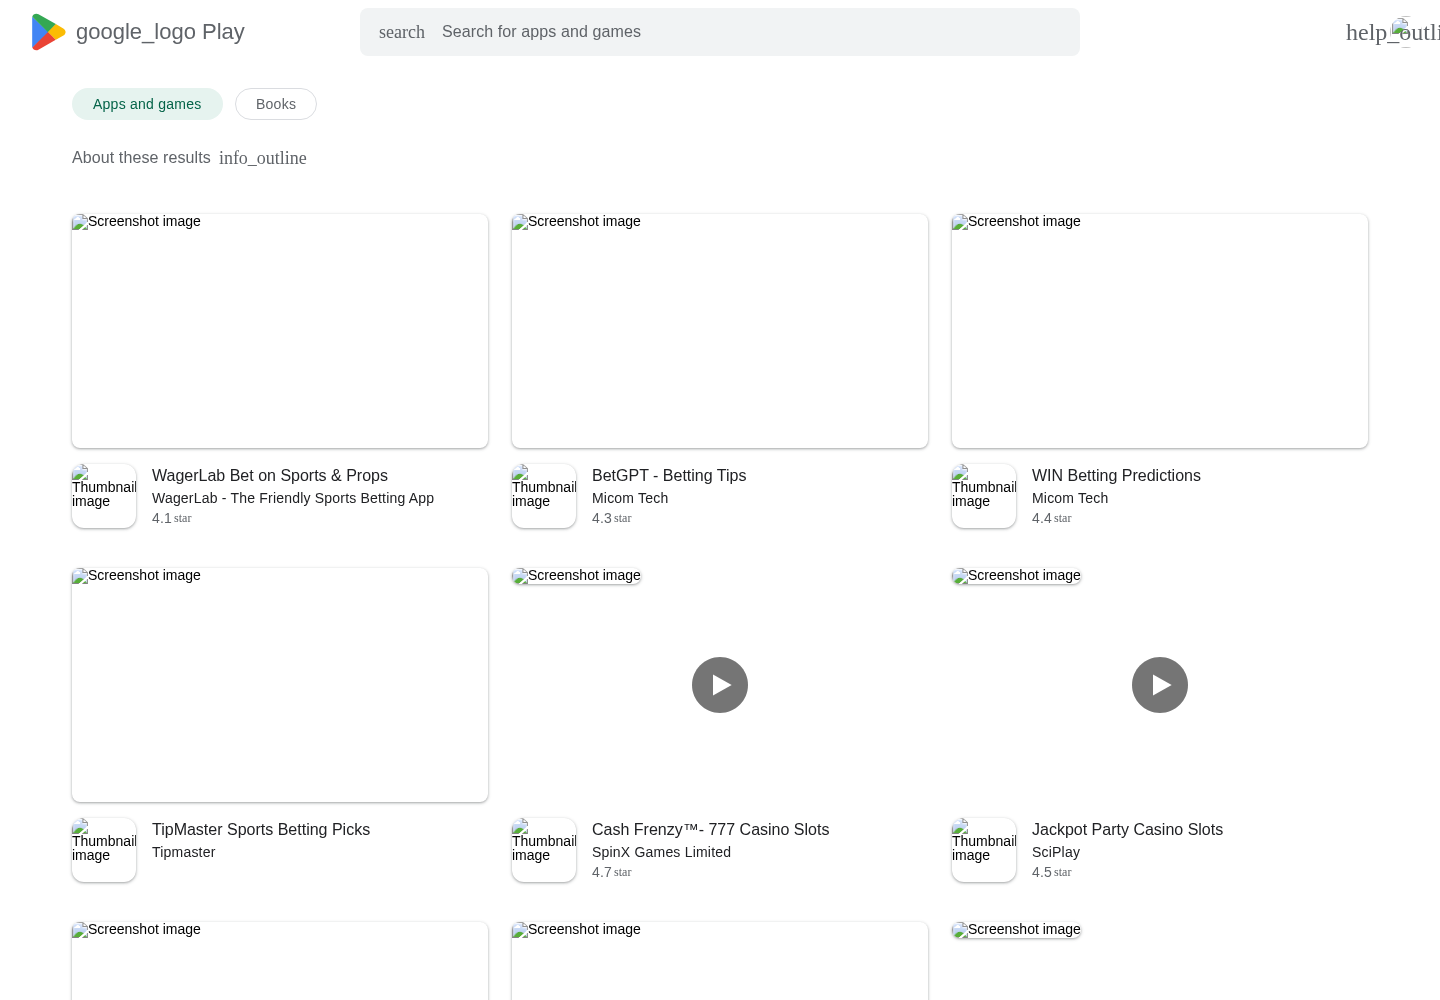Click Micom Tech under BetGPT

coord(630,498)
